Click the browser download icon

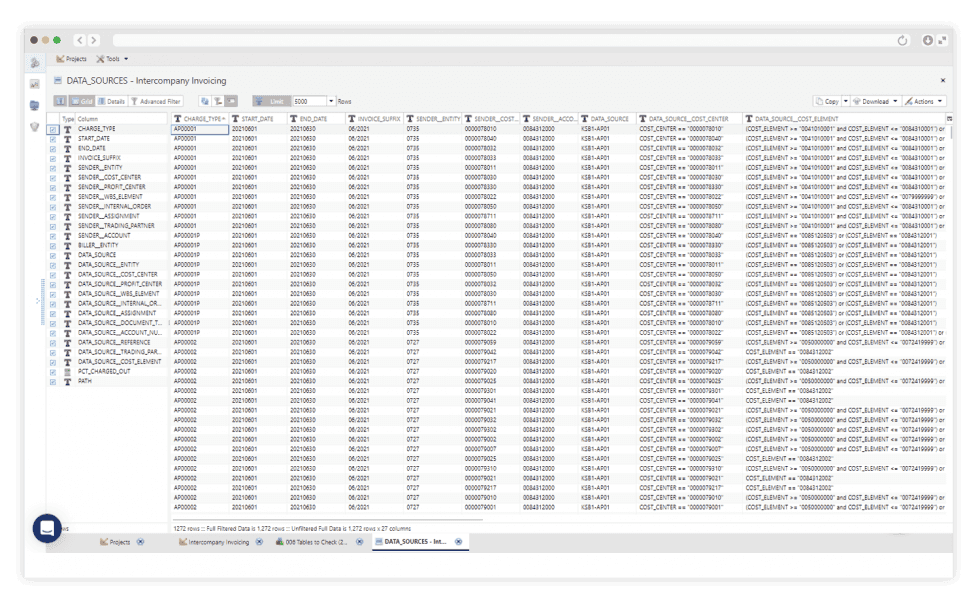[928, 40]
